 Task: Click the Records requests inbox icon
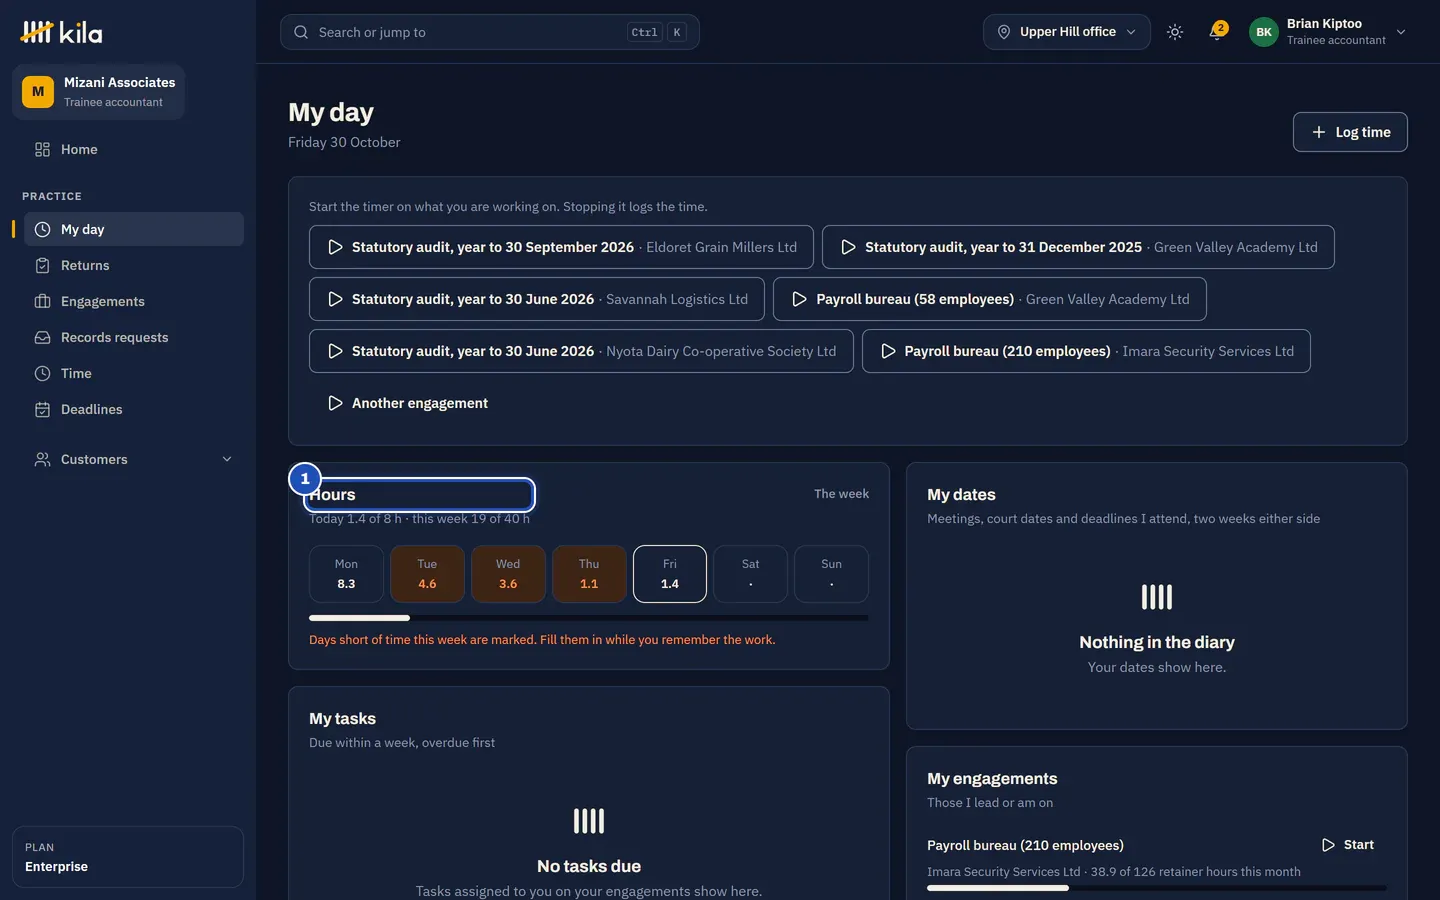coord(42,337)
